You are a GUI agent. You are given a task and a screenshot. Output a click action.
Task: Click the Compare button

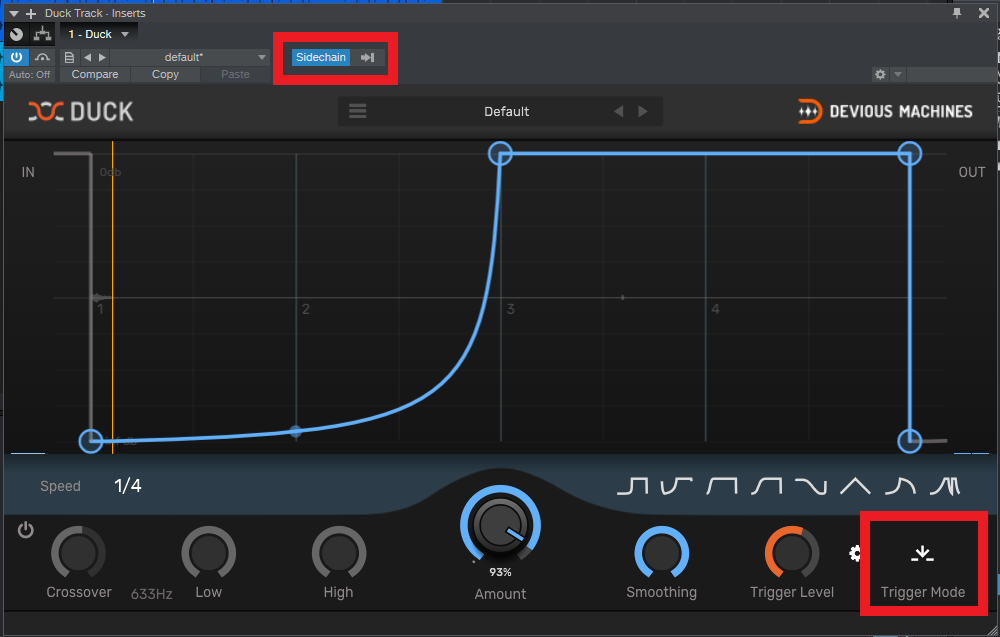(x=95, y=75)
